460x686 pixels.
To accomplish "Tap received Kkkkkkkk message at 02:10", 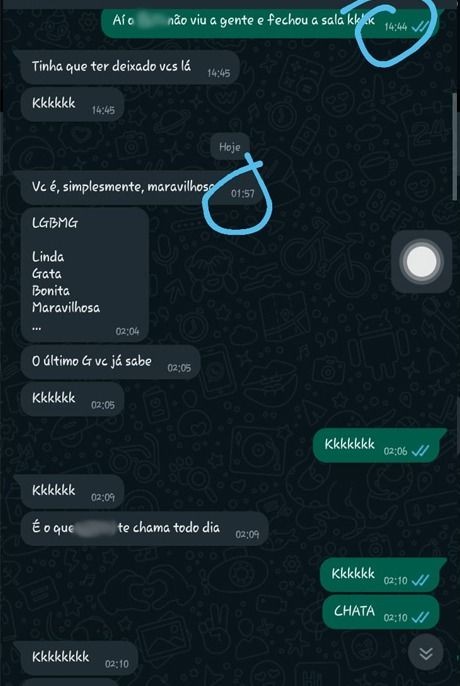I will [x=80, y=658].
